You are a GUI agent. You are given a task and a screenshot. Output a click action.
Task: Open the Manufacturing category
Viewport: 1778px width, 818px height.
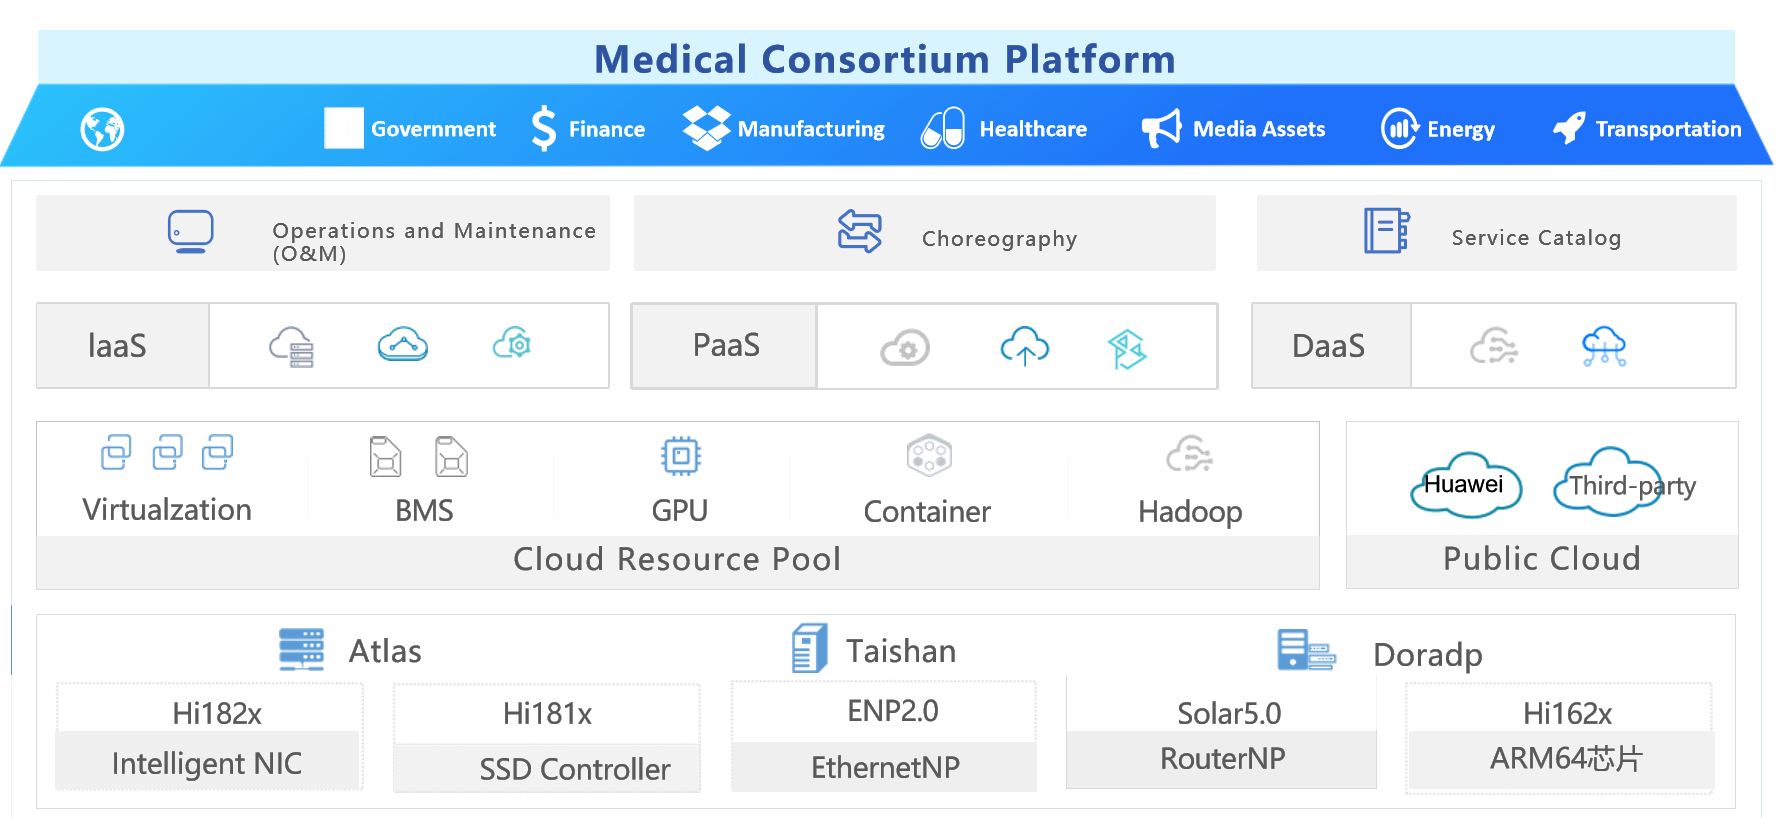click(x=784, y=128)
